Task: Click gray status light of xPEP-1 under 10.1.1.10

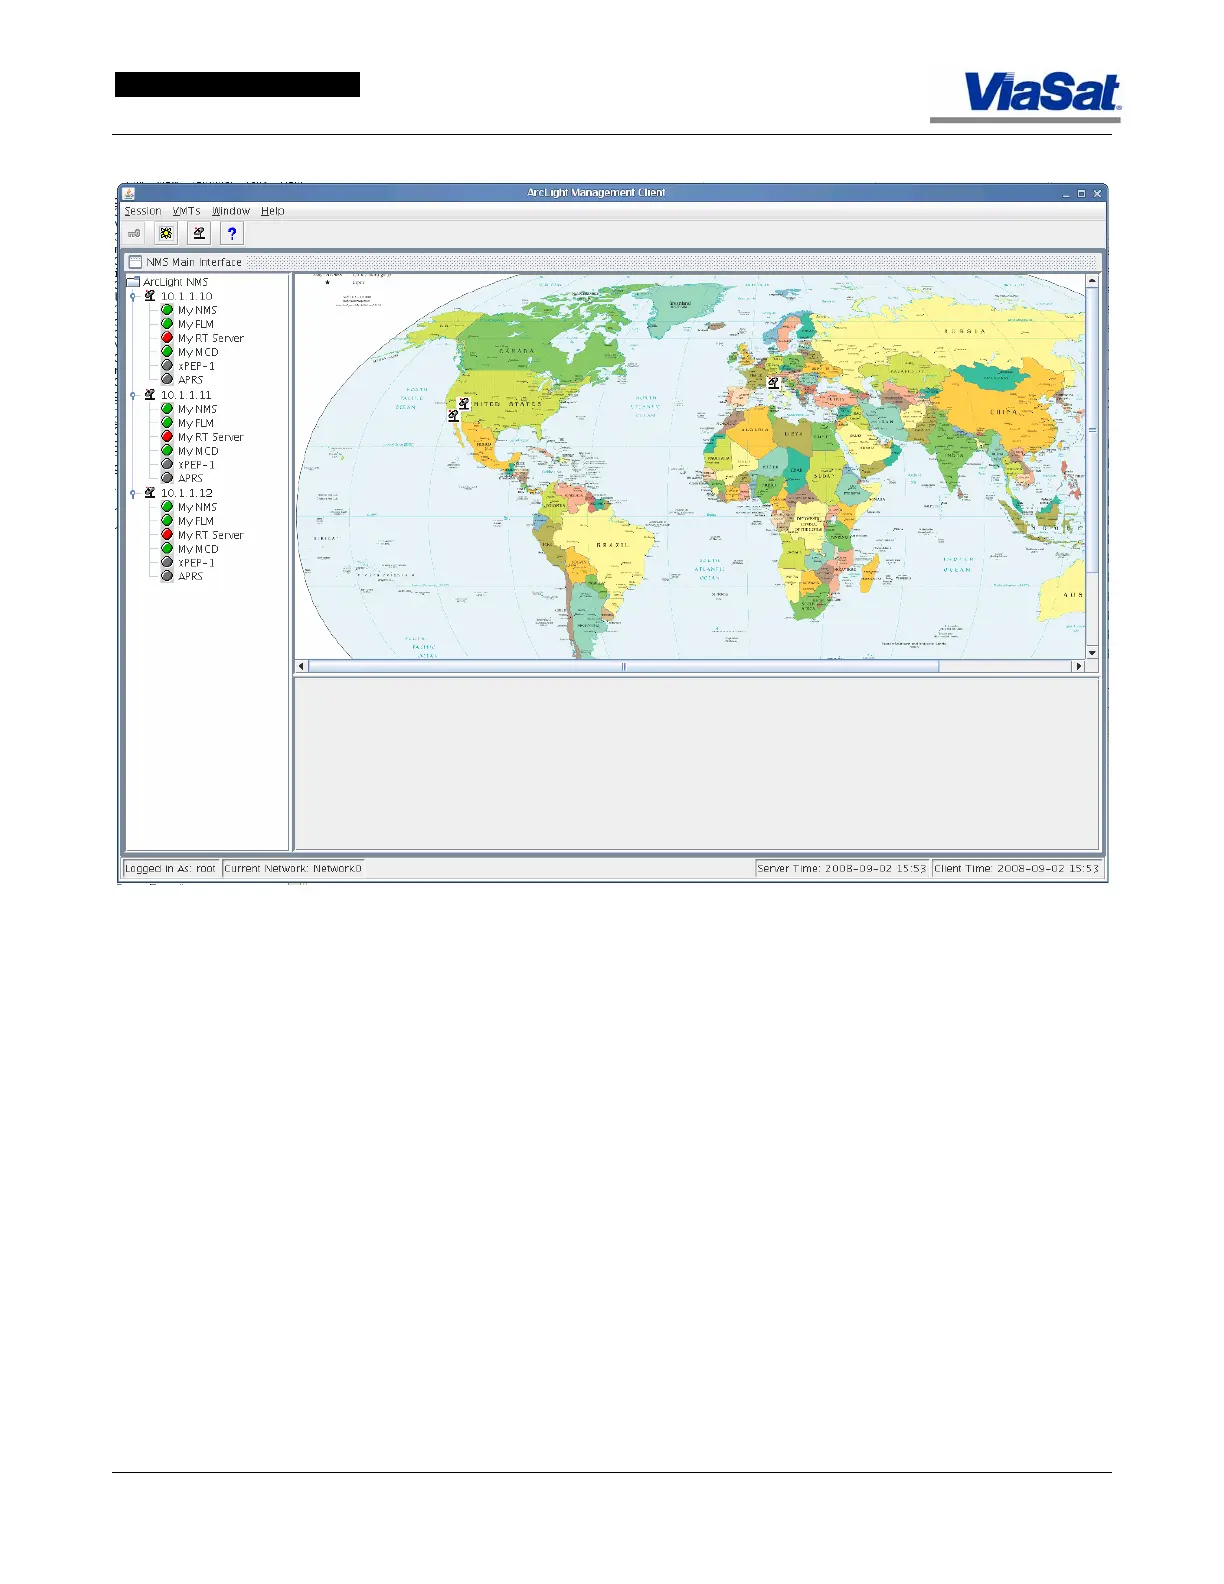Action: pyautogui.click(x=167, y=366)
